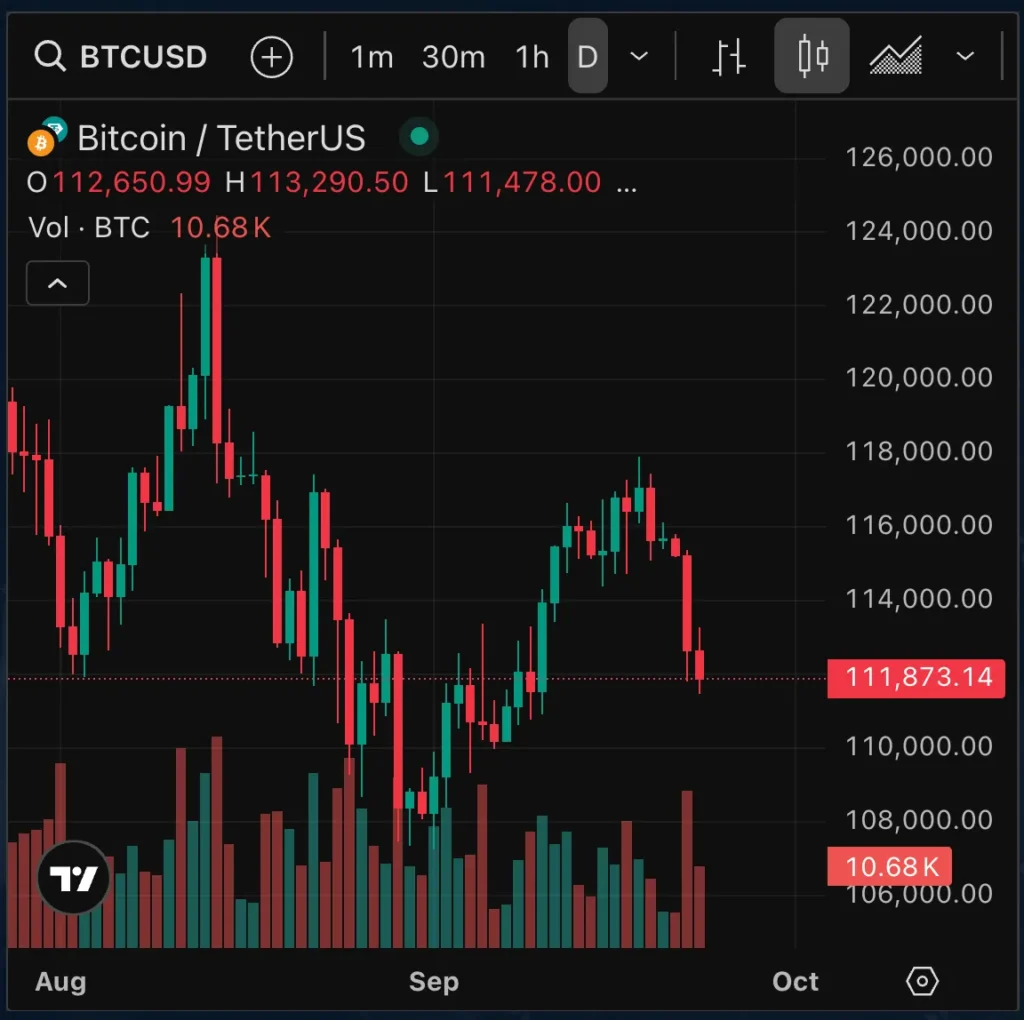Click the Vol · BTC indicator label
Screen dimensions: 1024x1020
[x=89, y=228]
